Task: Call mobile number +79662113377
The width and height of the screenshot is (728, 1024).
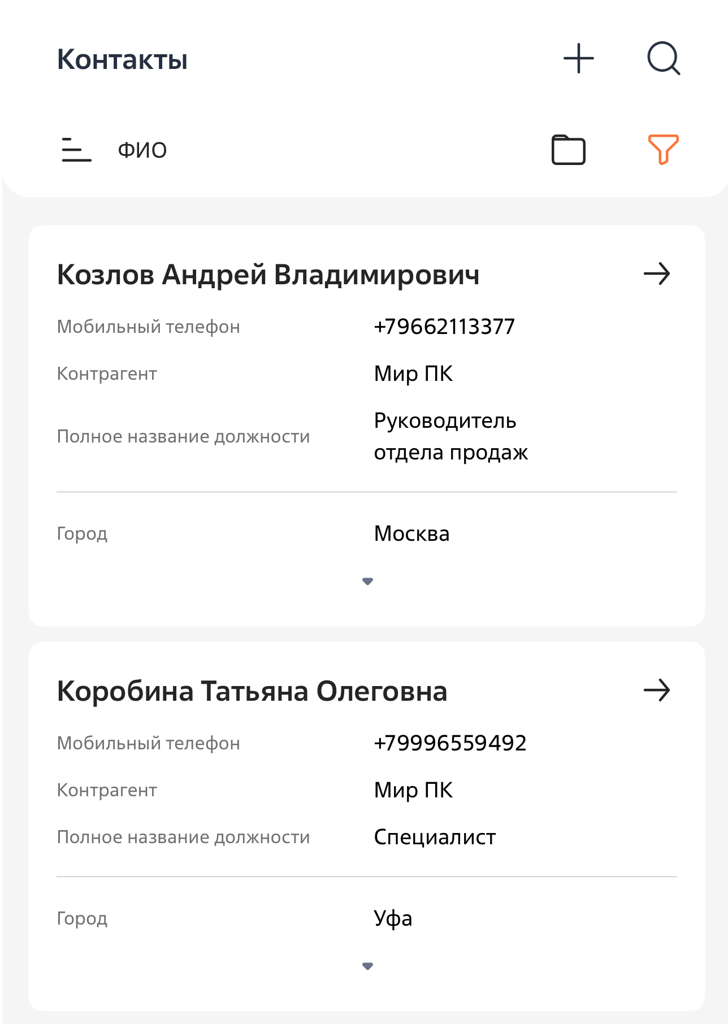Action: pyautogui.click(x=444, y=327)
